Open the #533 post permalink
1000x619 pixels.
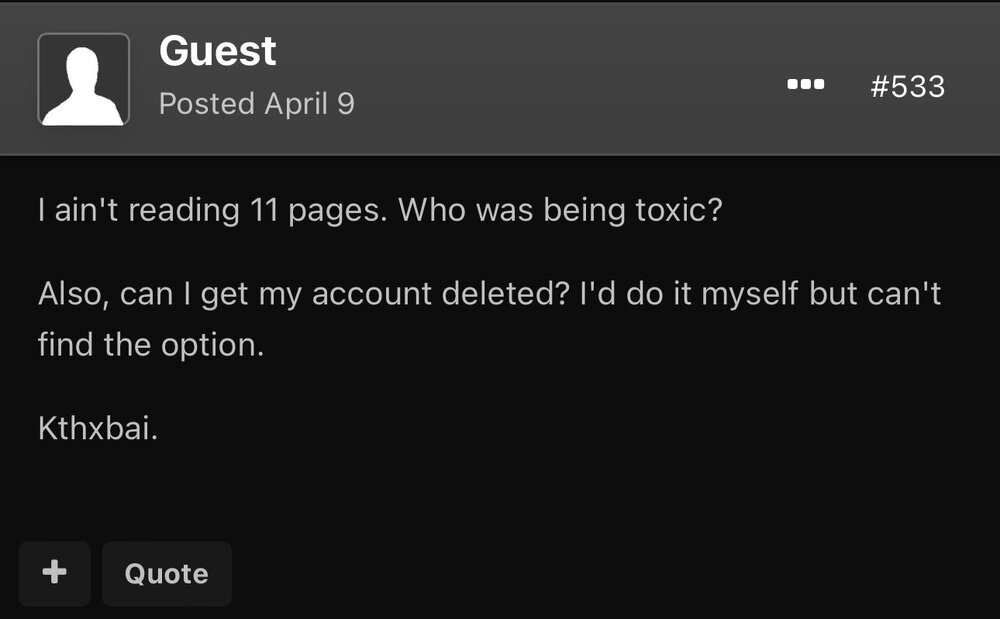pos(907,86)
